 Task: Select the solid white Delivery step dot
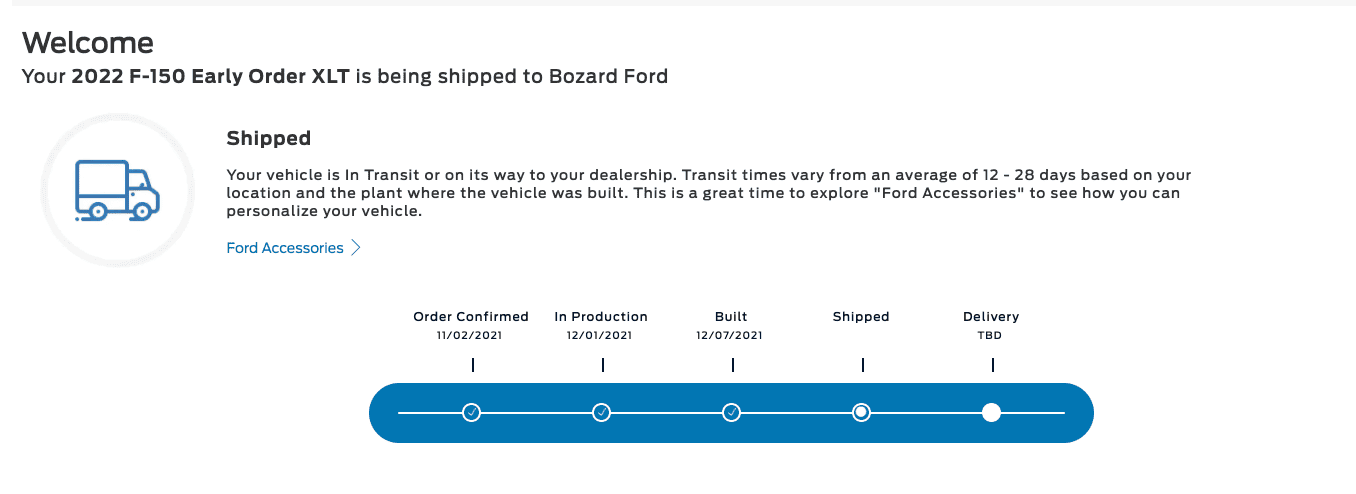coord(991,412)
